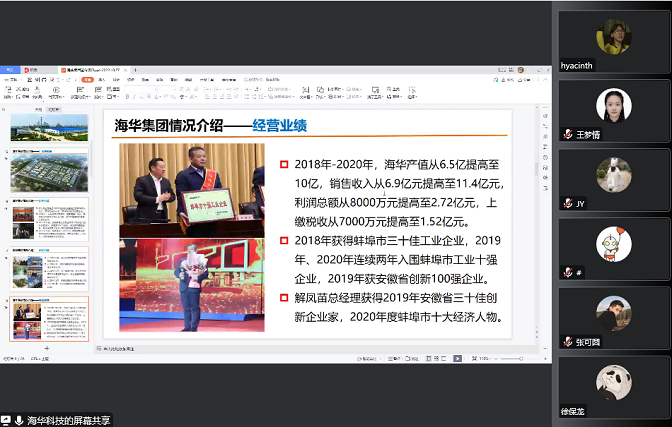
Task: Click the slide notes field below slide
Action: pos(300,348)
